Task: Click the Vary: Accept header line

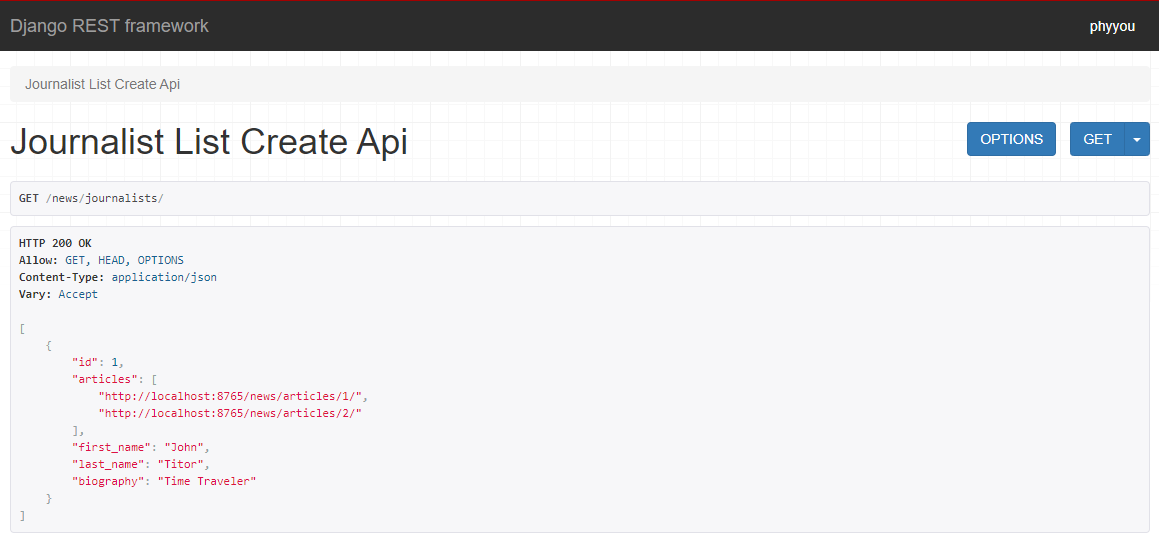Action: point(58,294)
